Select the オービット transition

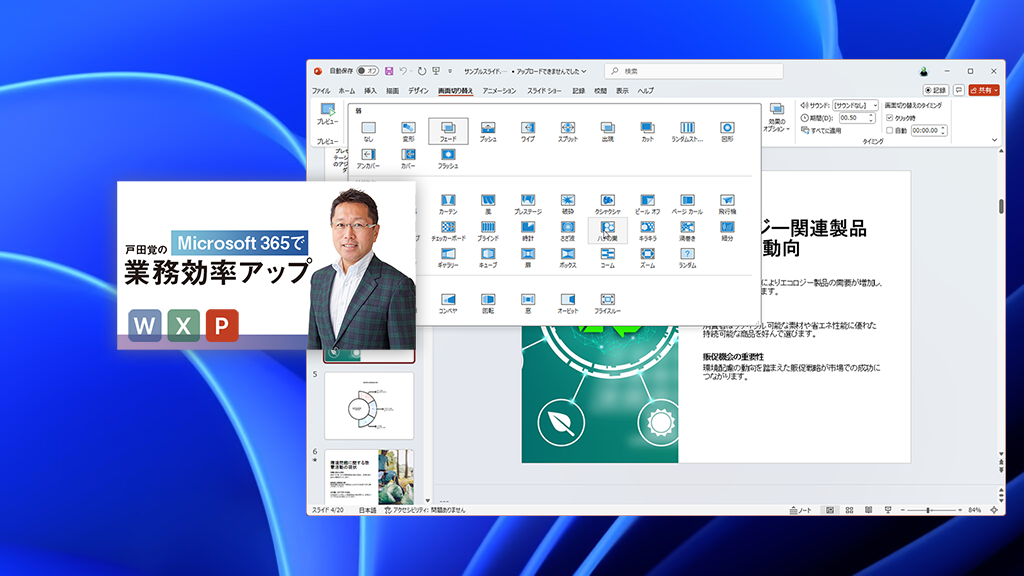(568, 303)
